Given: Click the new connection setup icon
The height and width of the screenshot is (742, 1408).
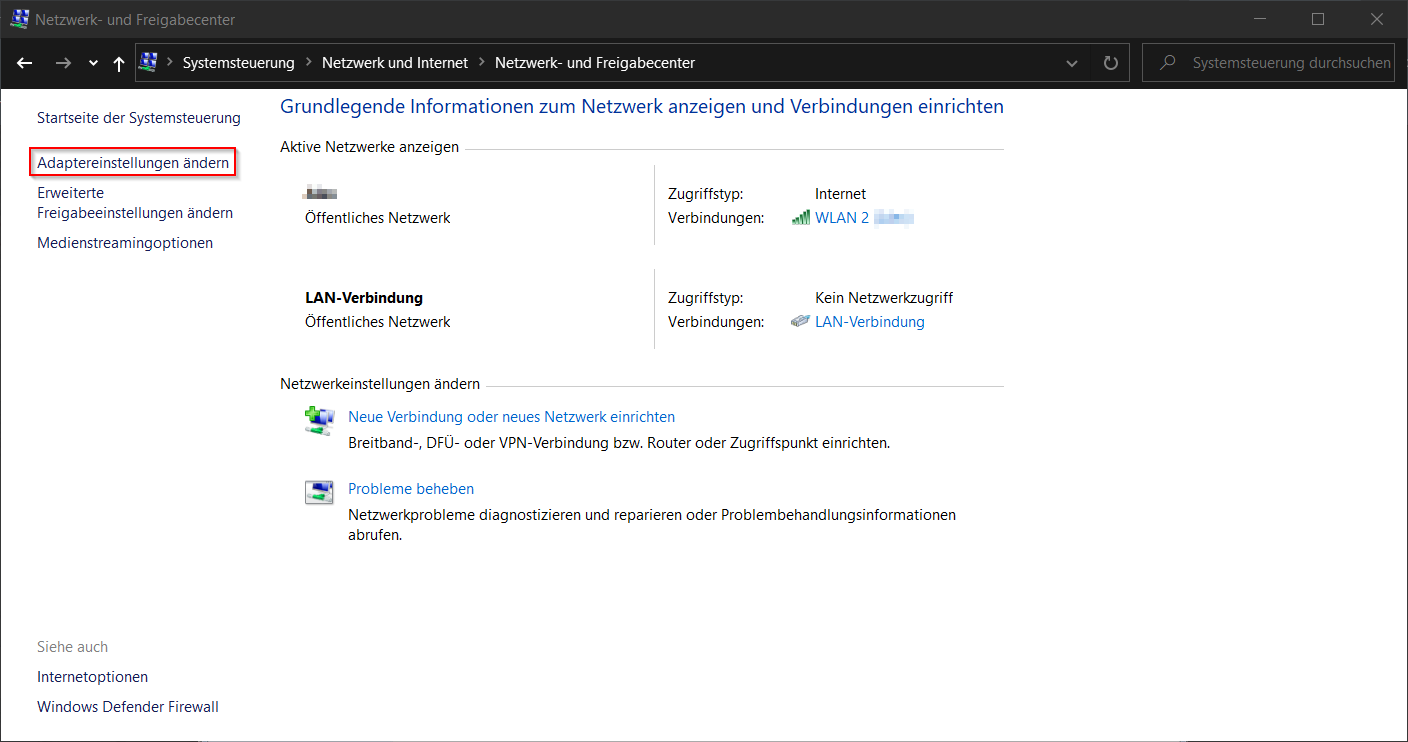Looking at the screenshot, I should 319,420.
